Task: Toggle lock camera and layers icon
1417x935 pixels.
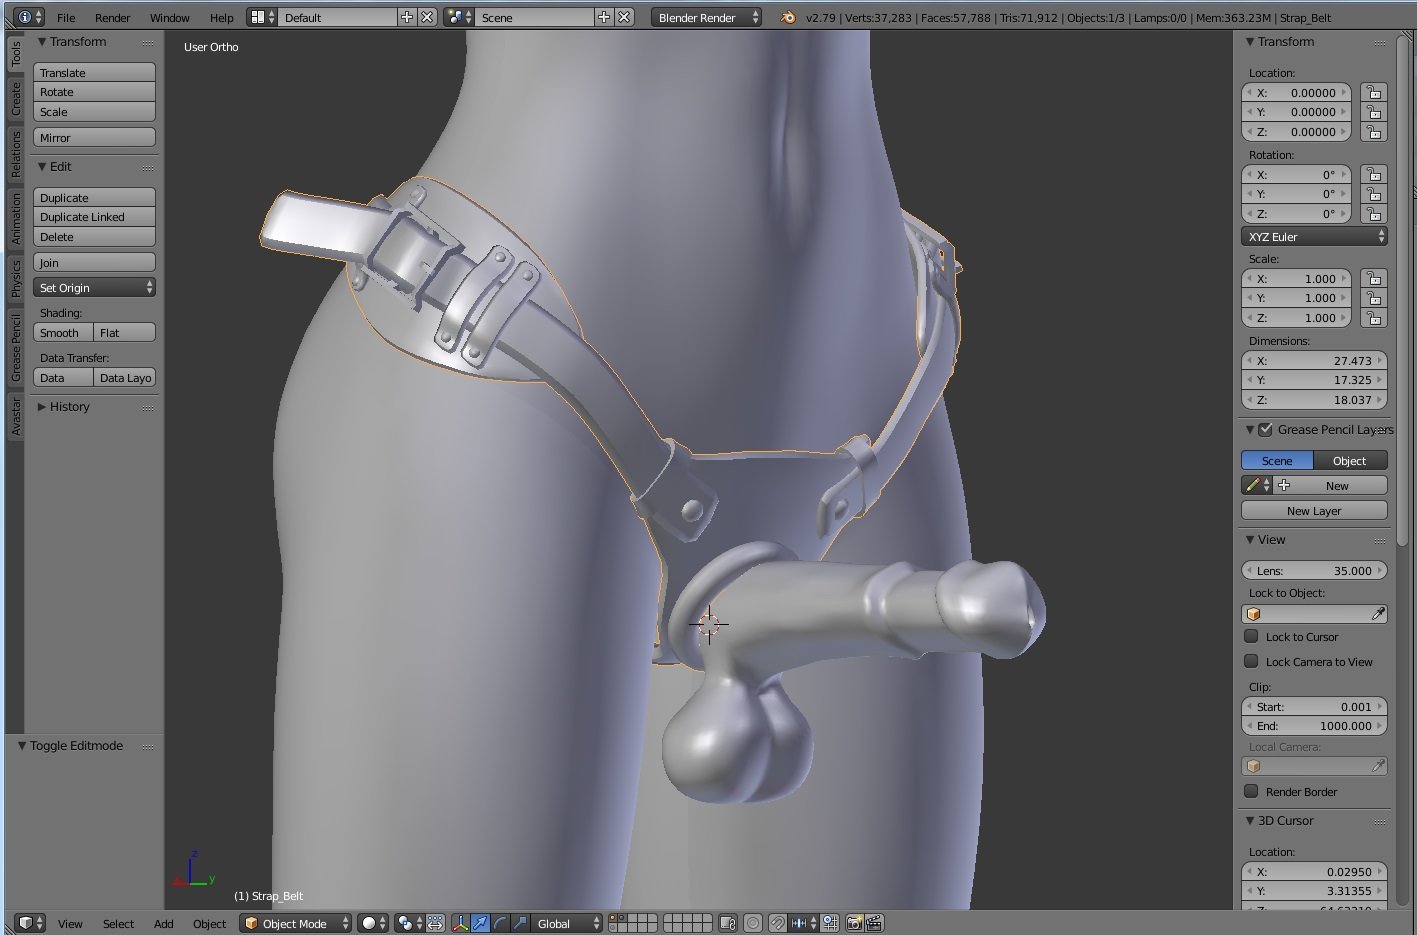Action: (728, 923)
